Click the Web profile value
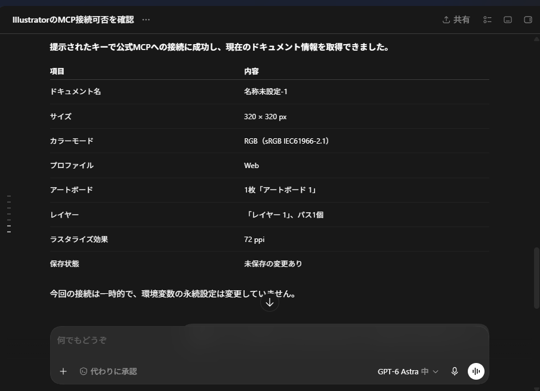This screenshot has height=391, width=540. click(251, 165)
